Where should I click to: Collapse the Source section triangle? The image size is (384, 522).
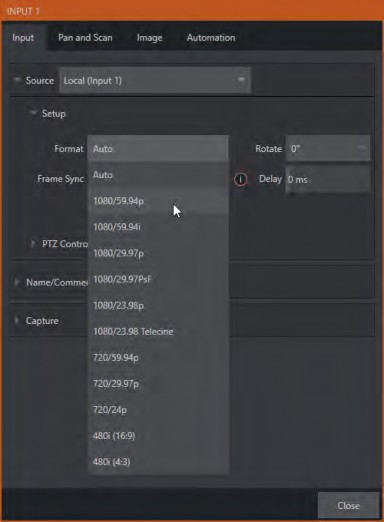click(x=17, y=80)
